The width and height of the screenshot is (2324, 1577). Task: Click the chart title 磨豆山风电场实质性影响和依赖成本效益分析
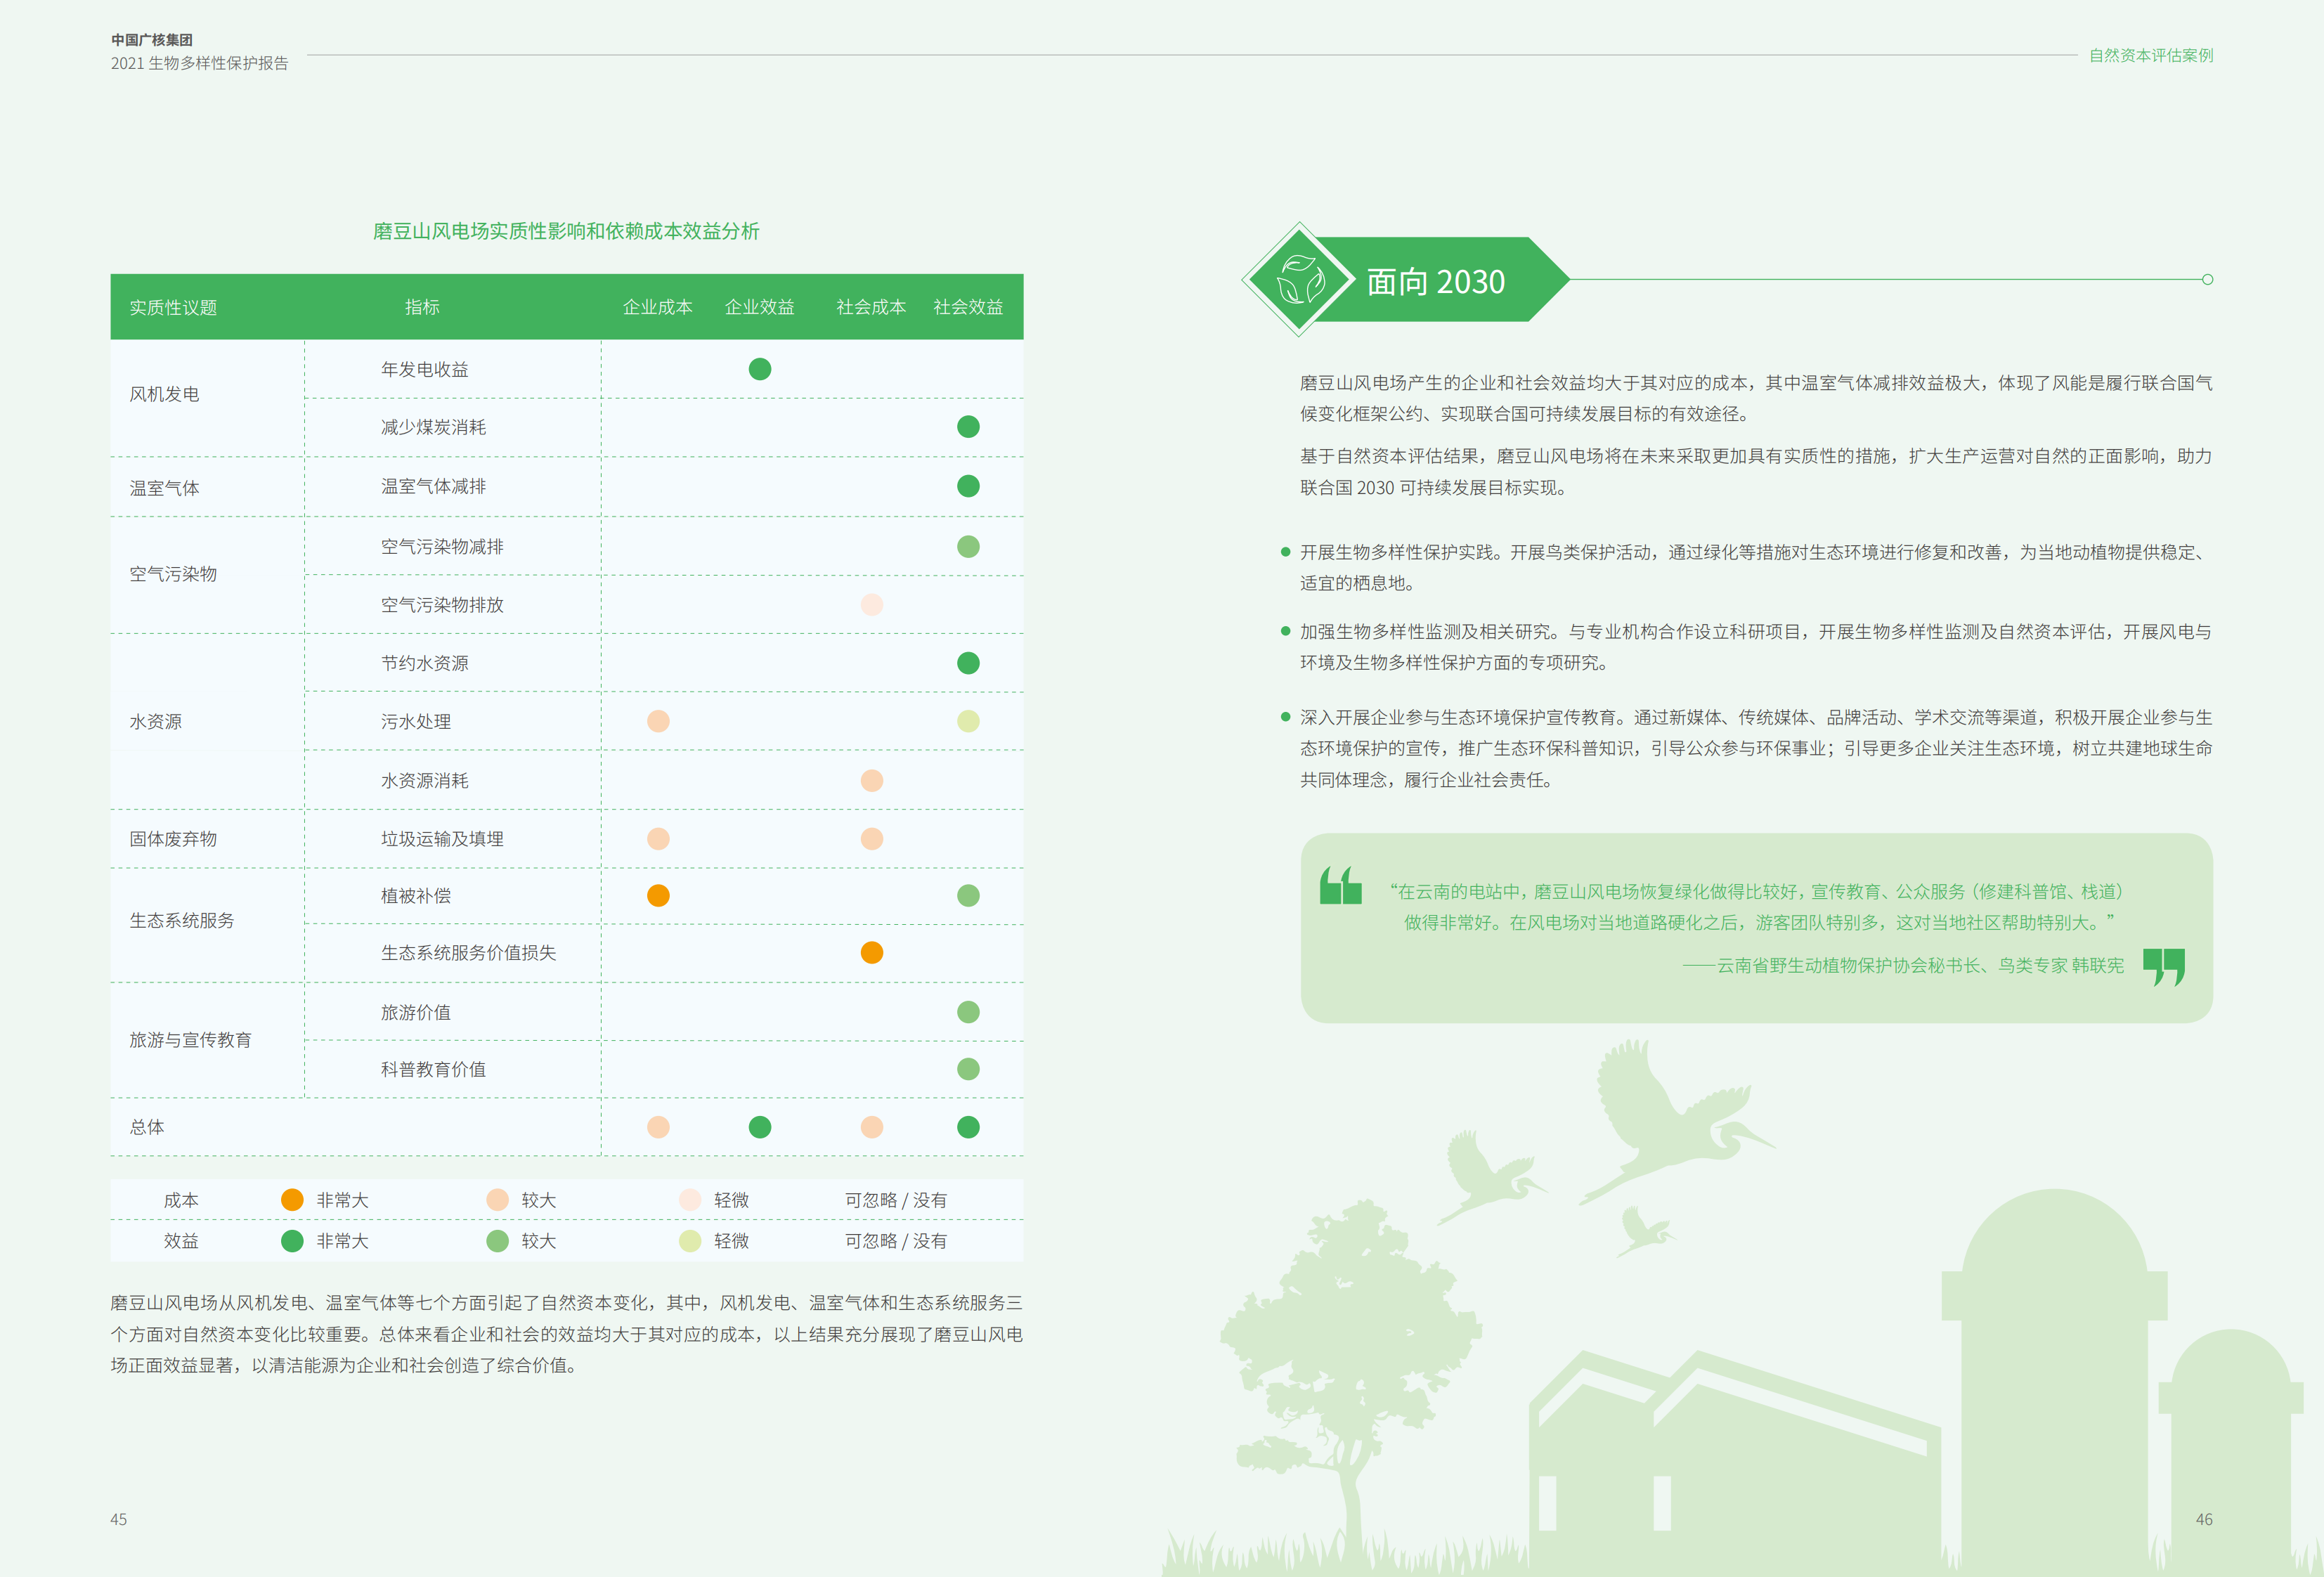click(566, 231)
